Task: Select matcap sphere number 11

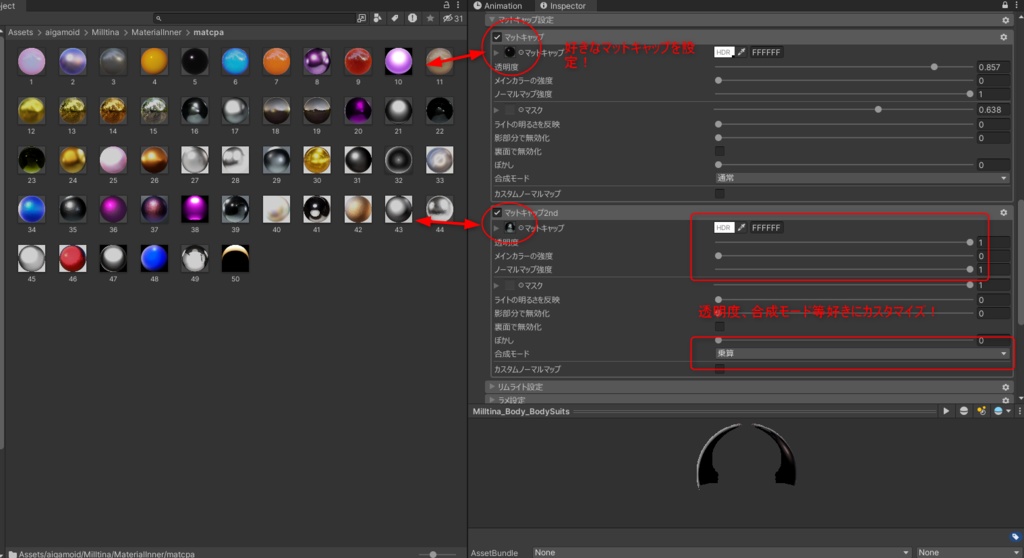Action: pyautogui.click(x=440, y=61)
